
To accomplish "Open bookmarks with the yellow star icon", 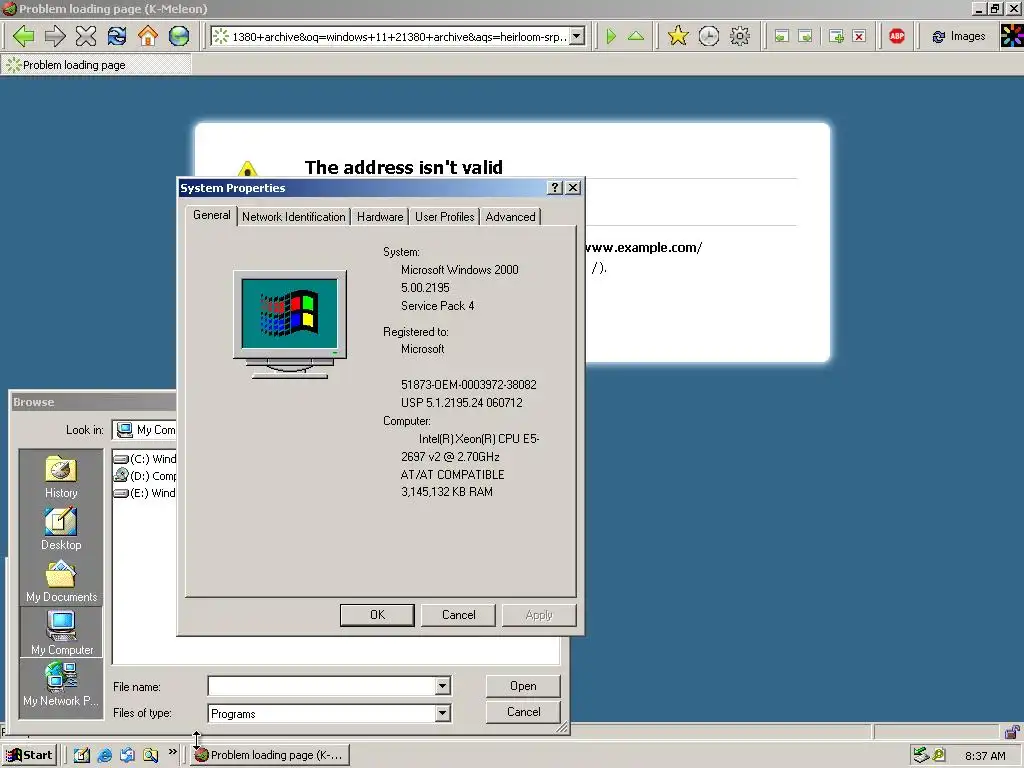I will pyautogui.click(x=678, y=36).
